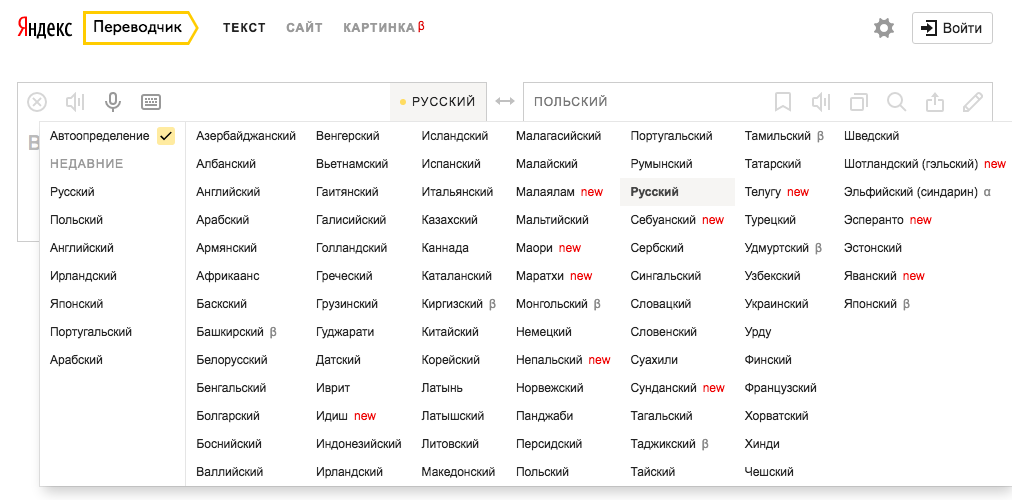Click the share translation icon
The height and width of the screenshot is (500, 1012).
point(934,101)
